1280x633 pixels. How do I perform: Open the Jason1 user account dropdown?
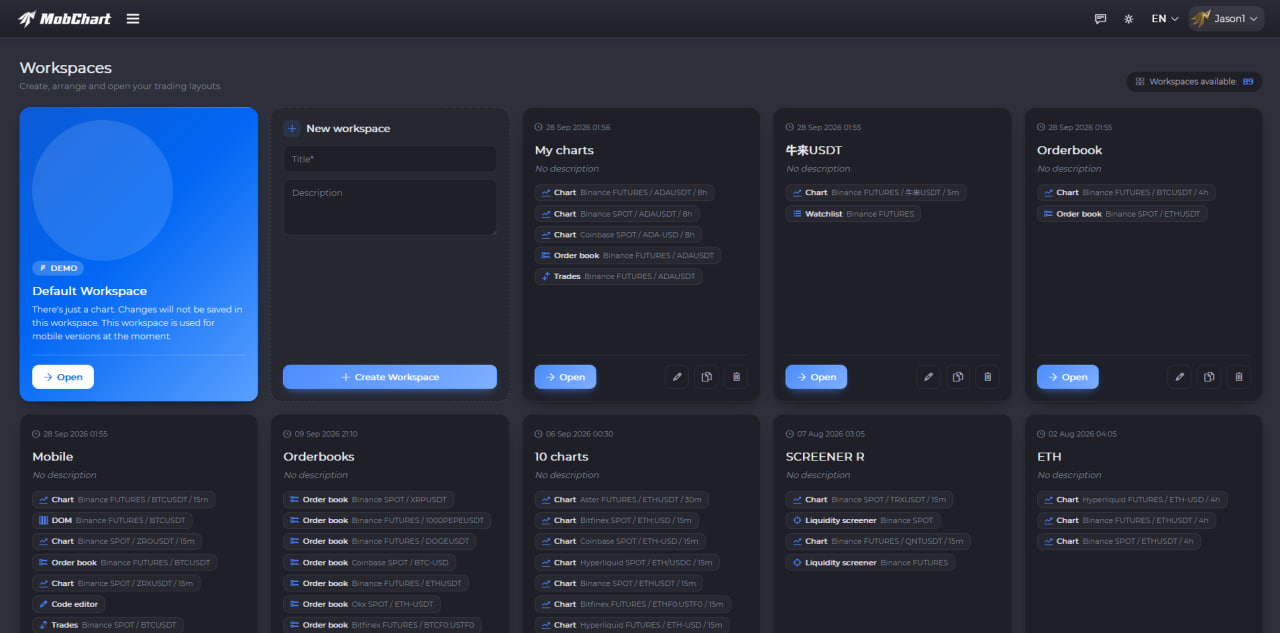coord(1226,18)
